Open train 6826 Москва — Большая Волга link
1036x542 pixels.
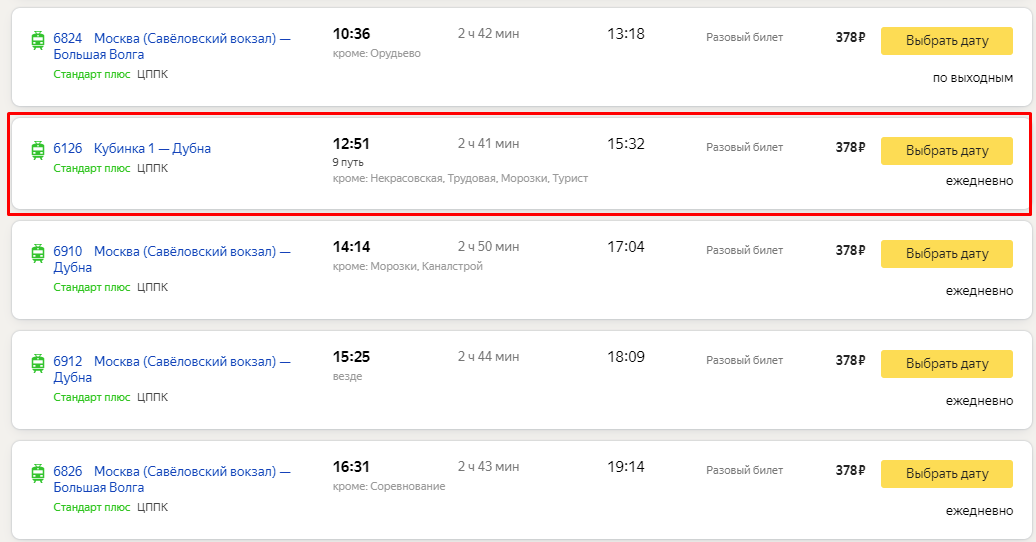[x=172, y=479]
